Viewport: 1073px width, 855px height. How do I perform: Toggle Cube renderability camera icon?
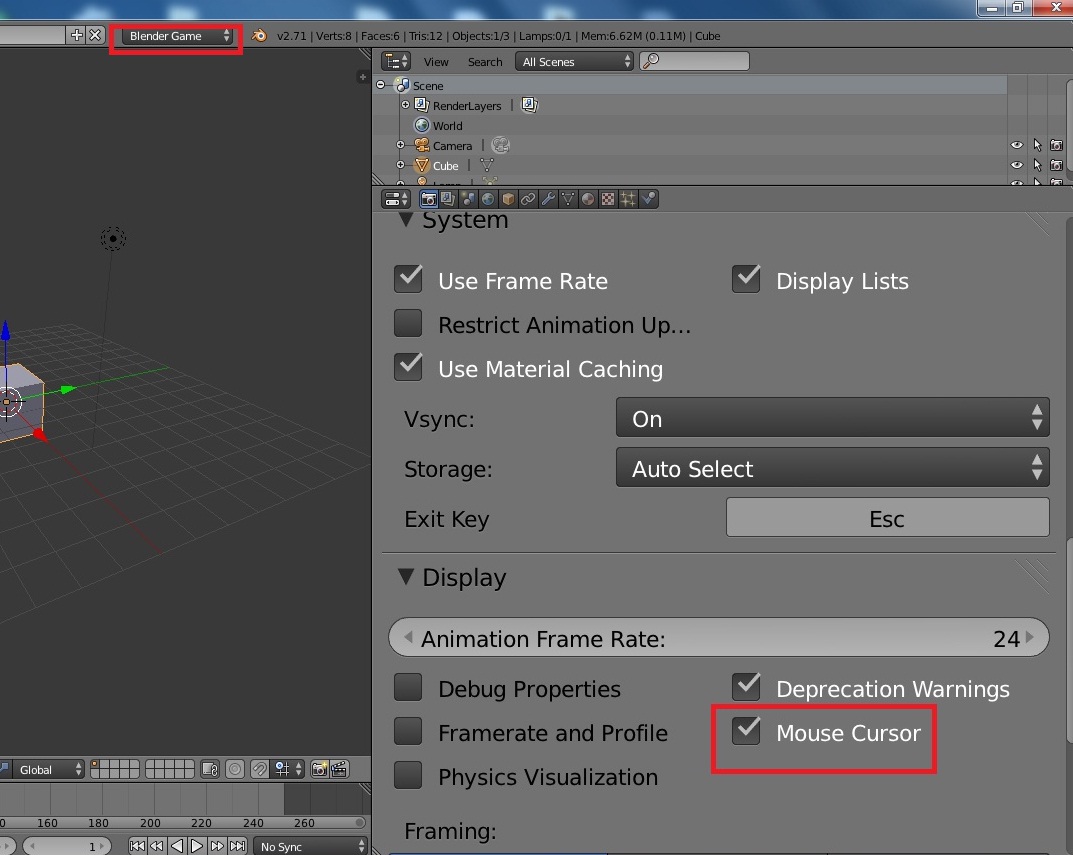pos(1057,165)
